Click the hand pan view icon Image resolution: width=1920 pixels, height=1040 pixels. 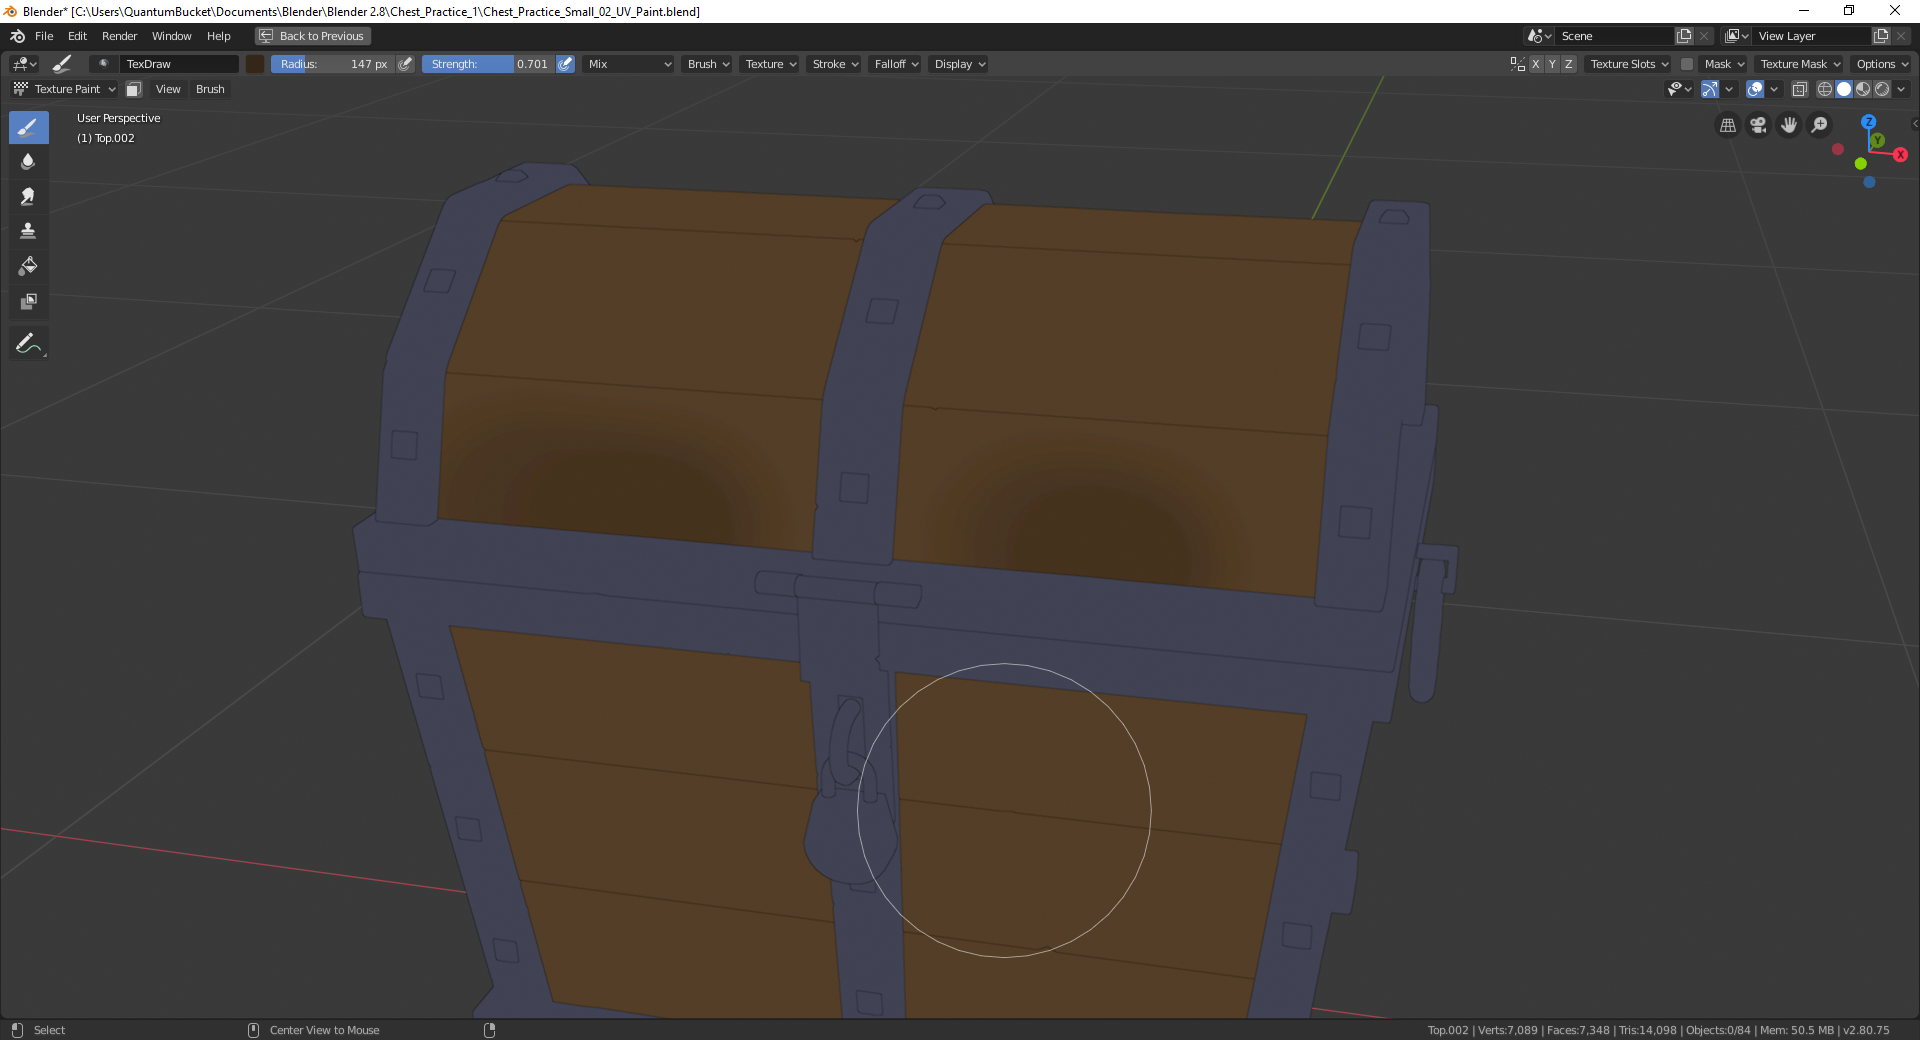1789,125
